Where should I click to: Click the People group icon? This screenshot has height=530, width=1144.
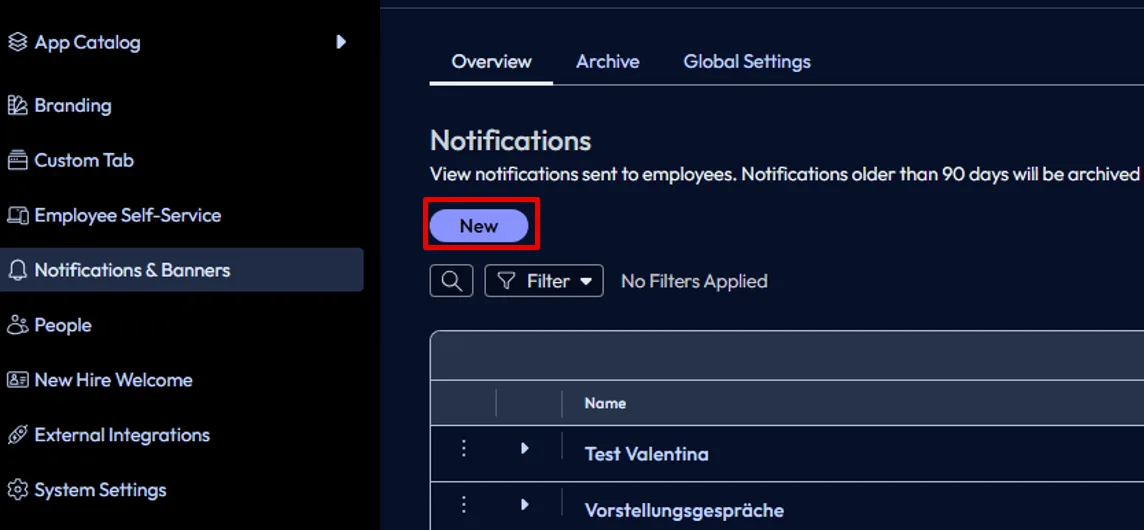(x=18, y=325)
